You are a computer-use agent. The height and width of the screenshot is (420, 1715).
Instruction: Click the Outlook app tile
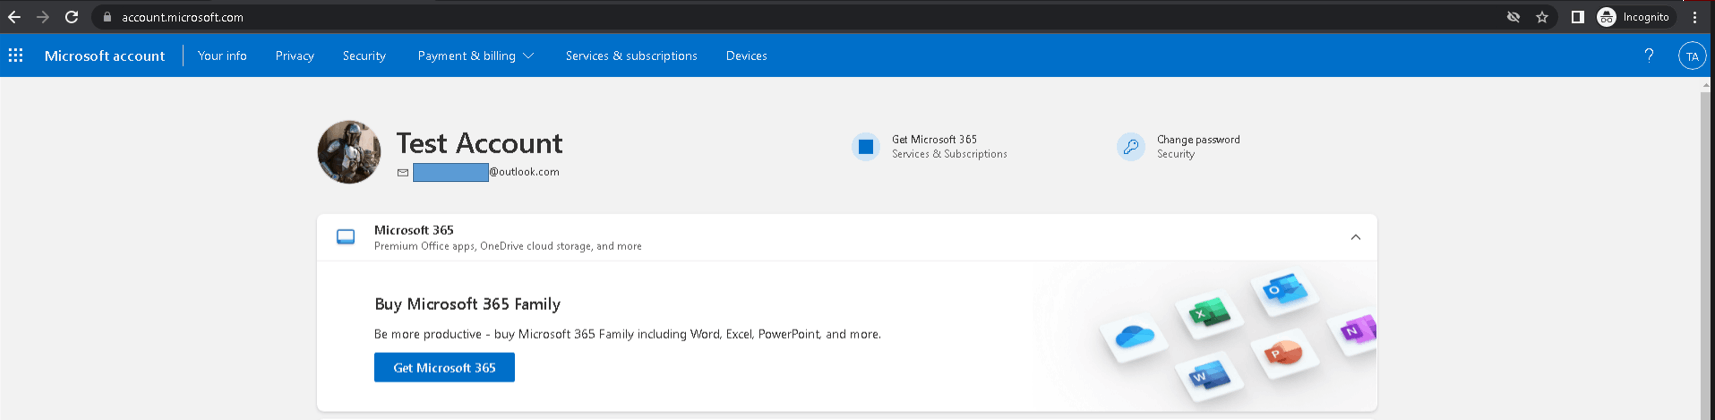(x=1285, y=291)
